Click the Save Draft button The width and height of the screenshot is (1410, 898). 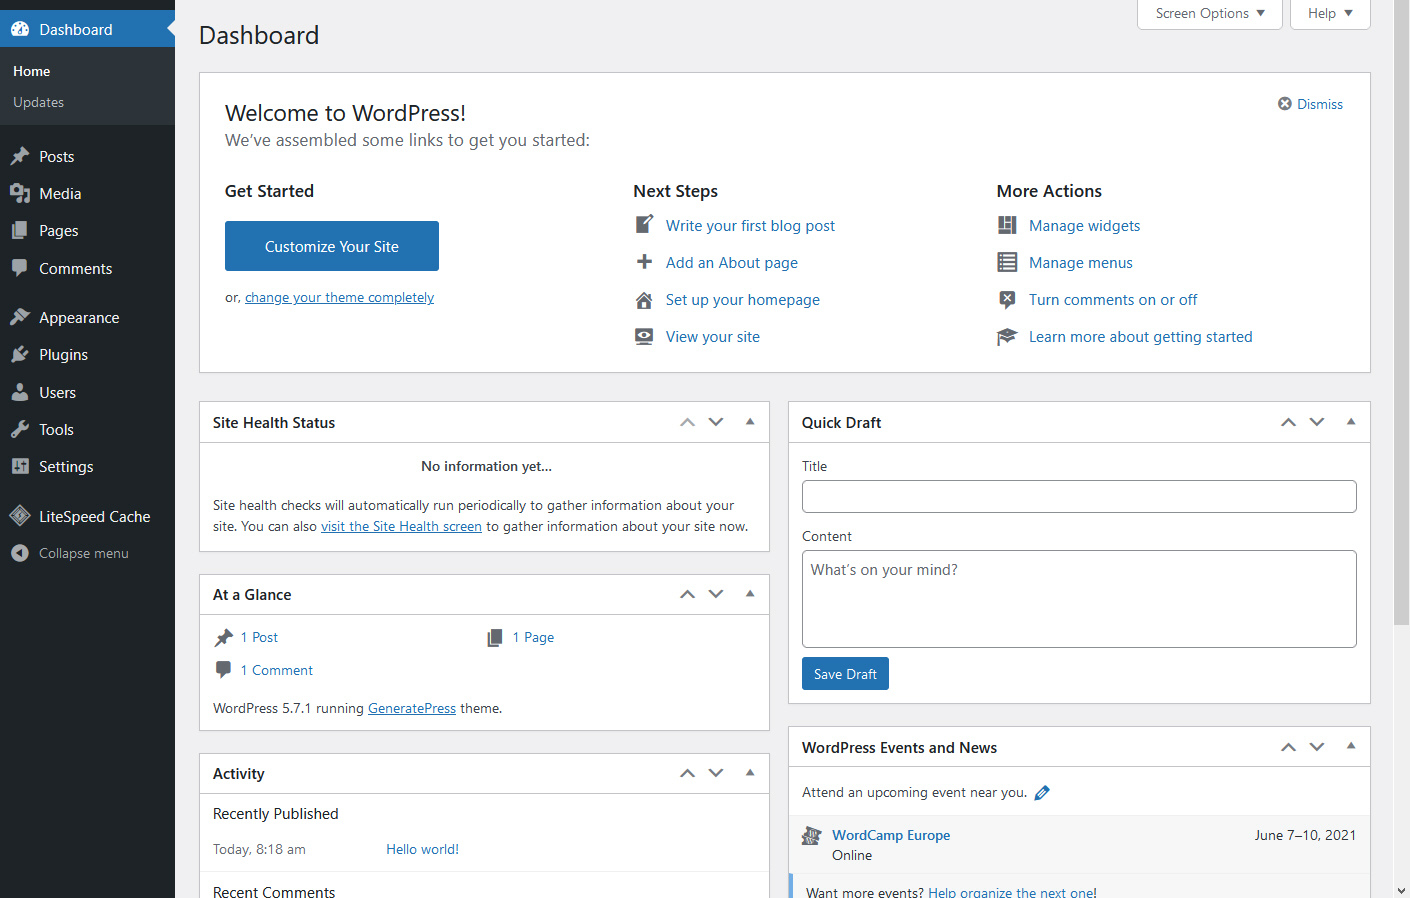point(845,674)
